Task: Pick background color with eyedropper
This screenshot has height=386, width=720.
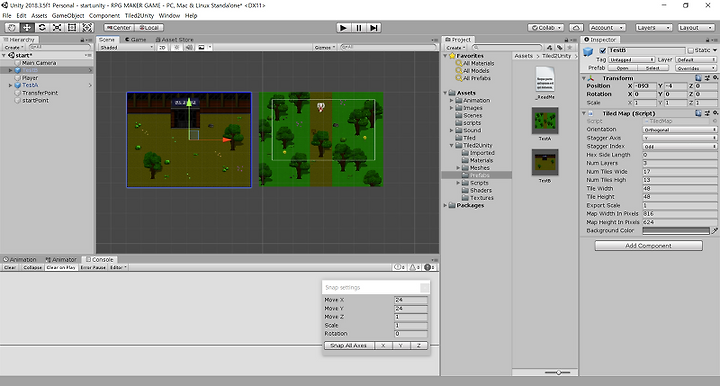Action: click(x=714, y=231)
